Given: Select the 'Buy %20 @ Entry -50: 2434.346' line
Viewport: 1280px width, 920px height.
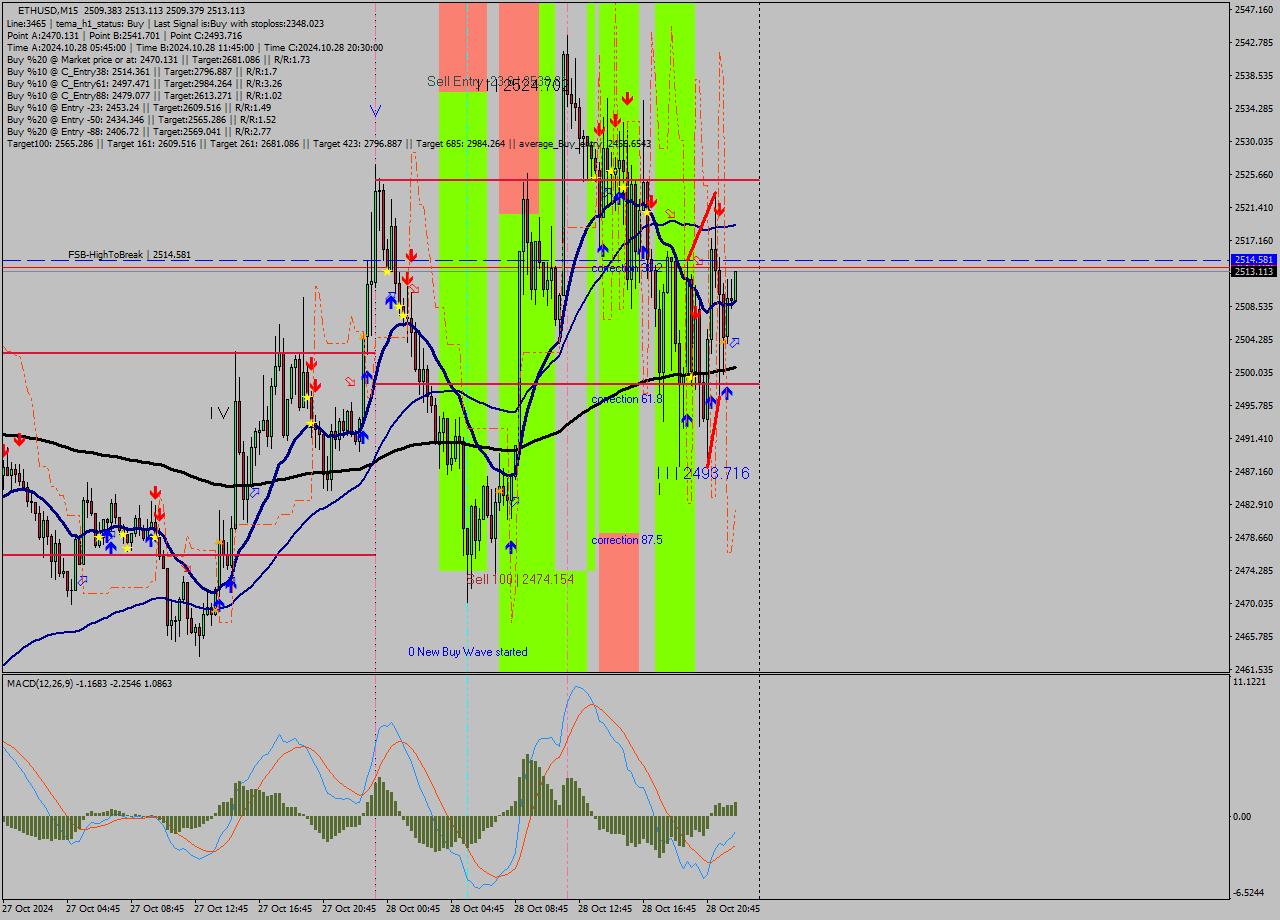Looking at the screenshot, I should click(x=141, y=119).
